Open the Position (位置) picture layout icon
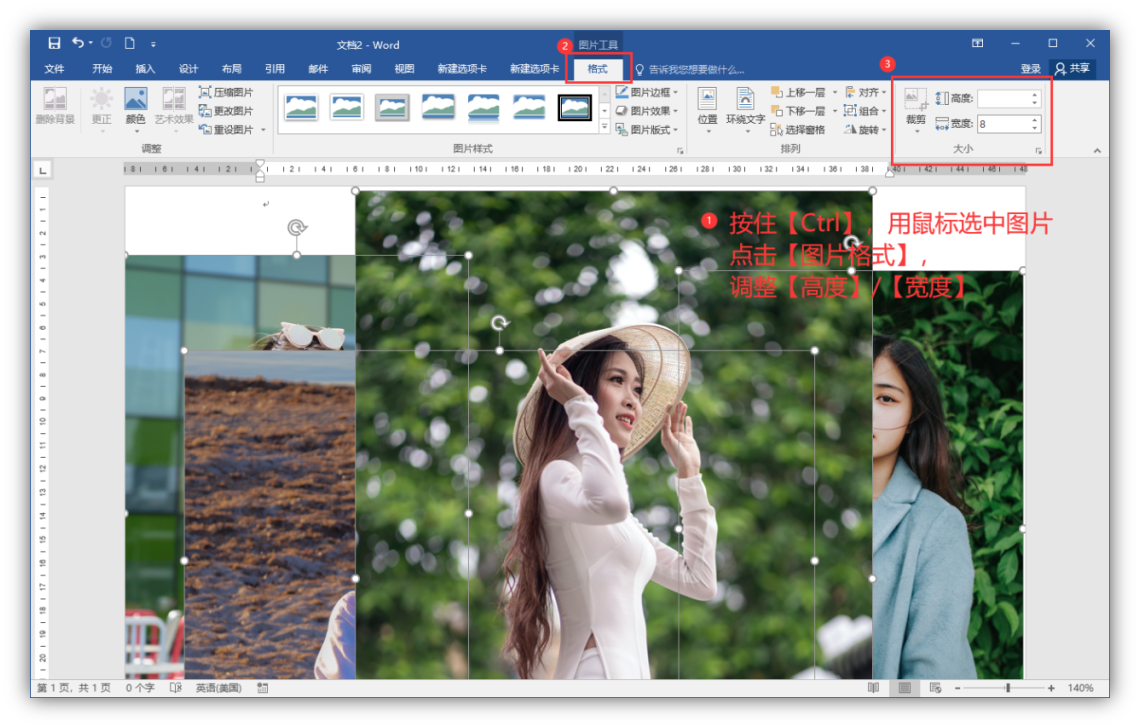This screenshot has width=1140, height=728. tap(707, 107)
